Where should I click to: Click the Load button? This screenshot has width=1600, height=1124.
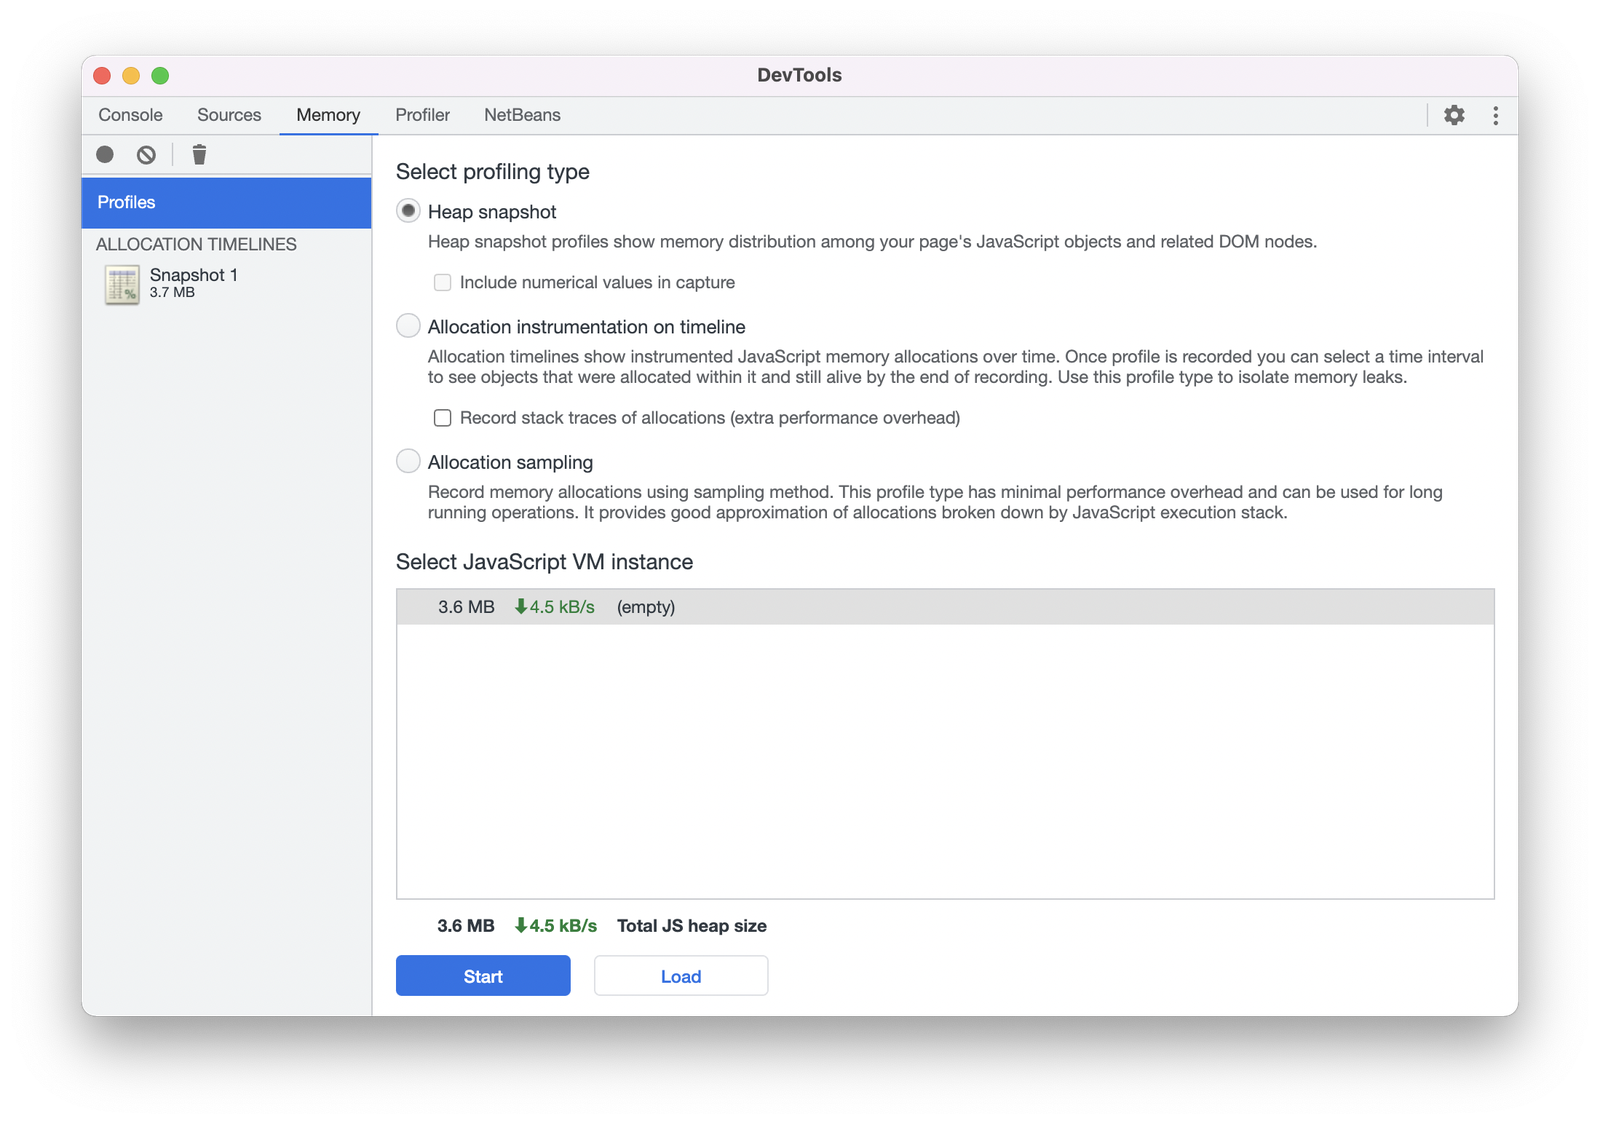point(681,976)
